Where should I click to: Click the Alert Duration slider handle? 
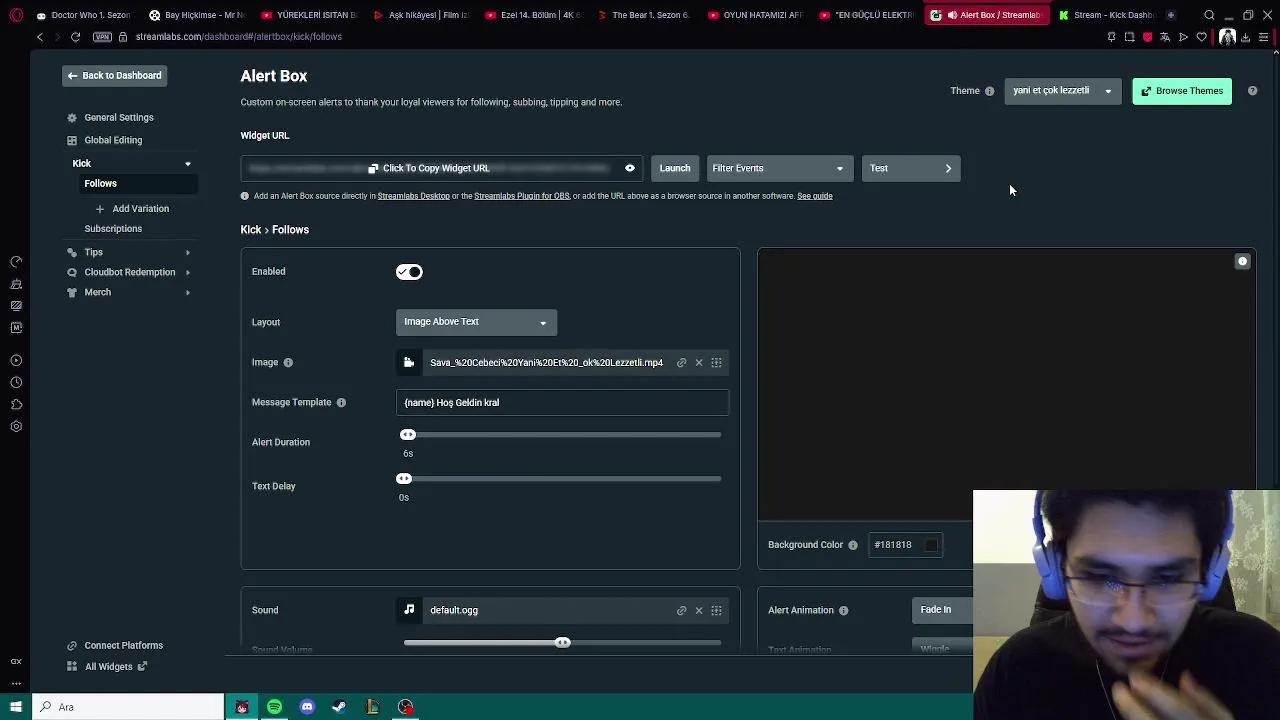(408, 435)
